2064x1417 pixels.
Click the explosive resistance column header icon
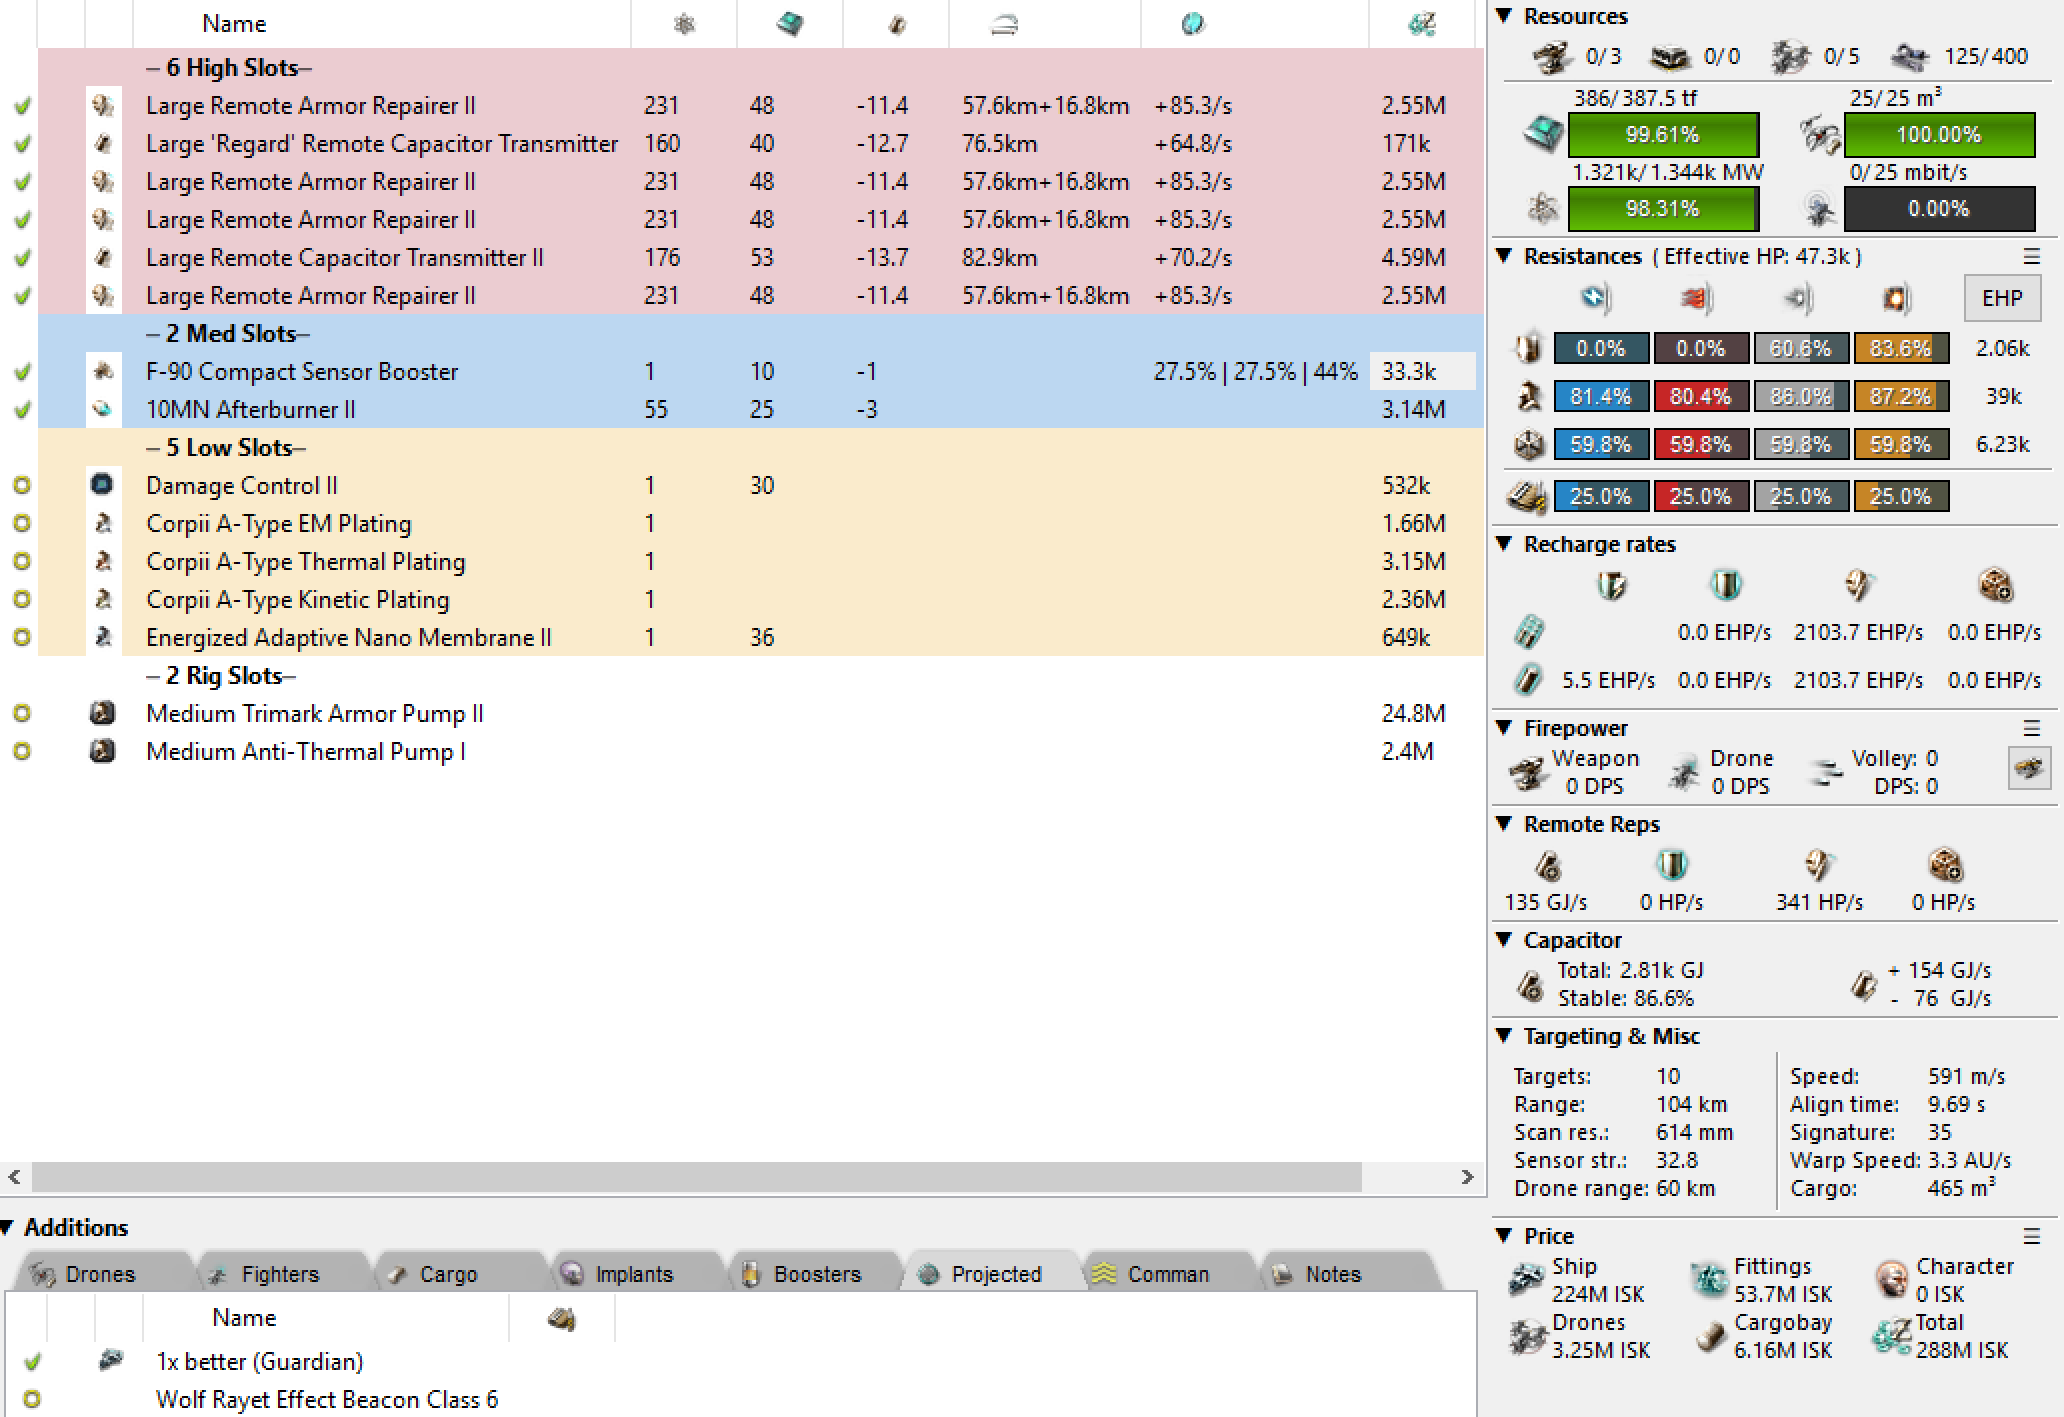1895,298
